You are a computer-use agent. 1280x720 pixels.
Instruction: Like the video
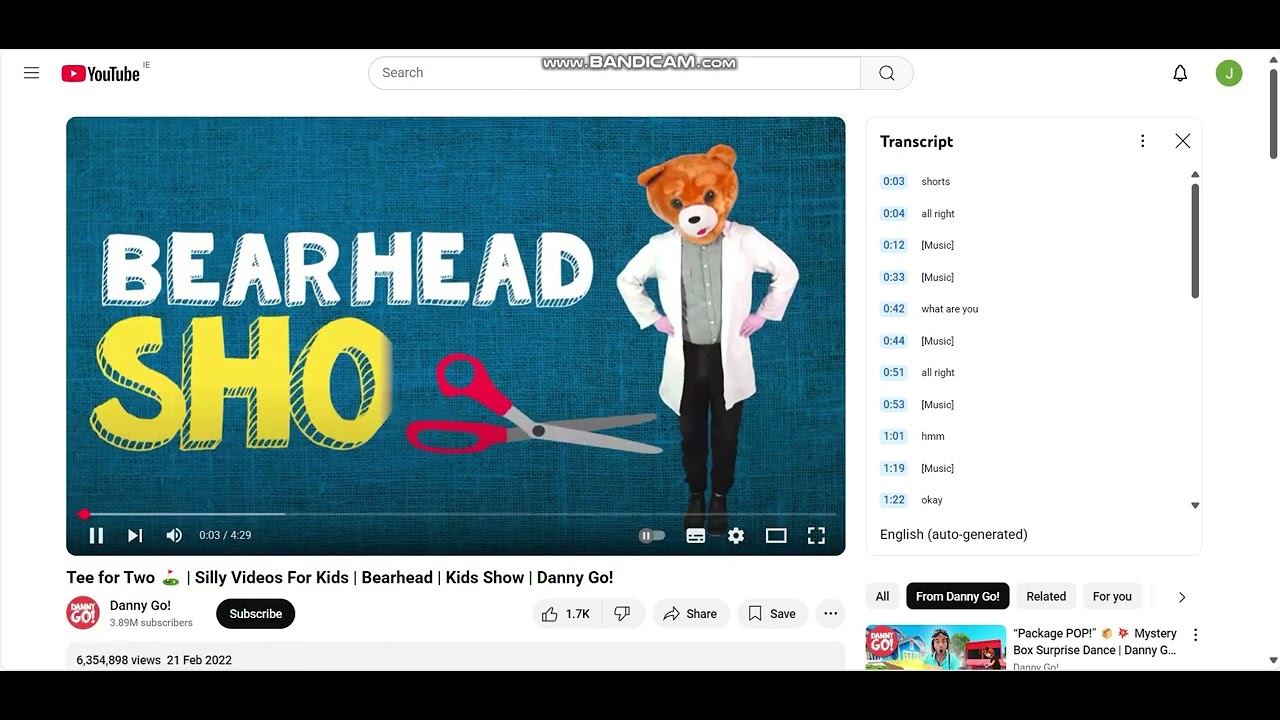click(565, 614)
